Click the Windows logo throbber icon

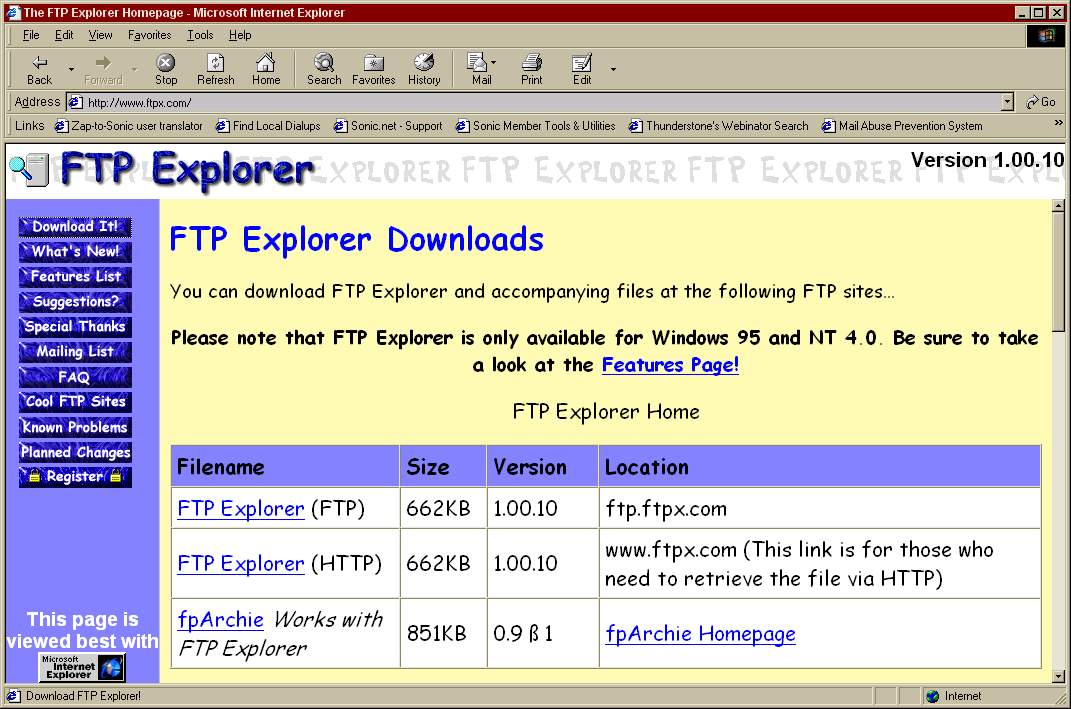pos(1046,36)
